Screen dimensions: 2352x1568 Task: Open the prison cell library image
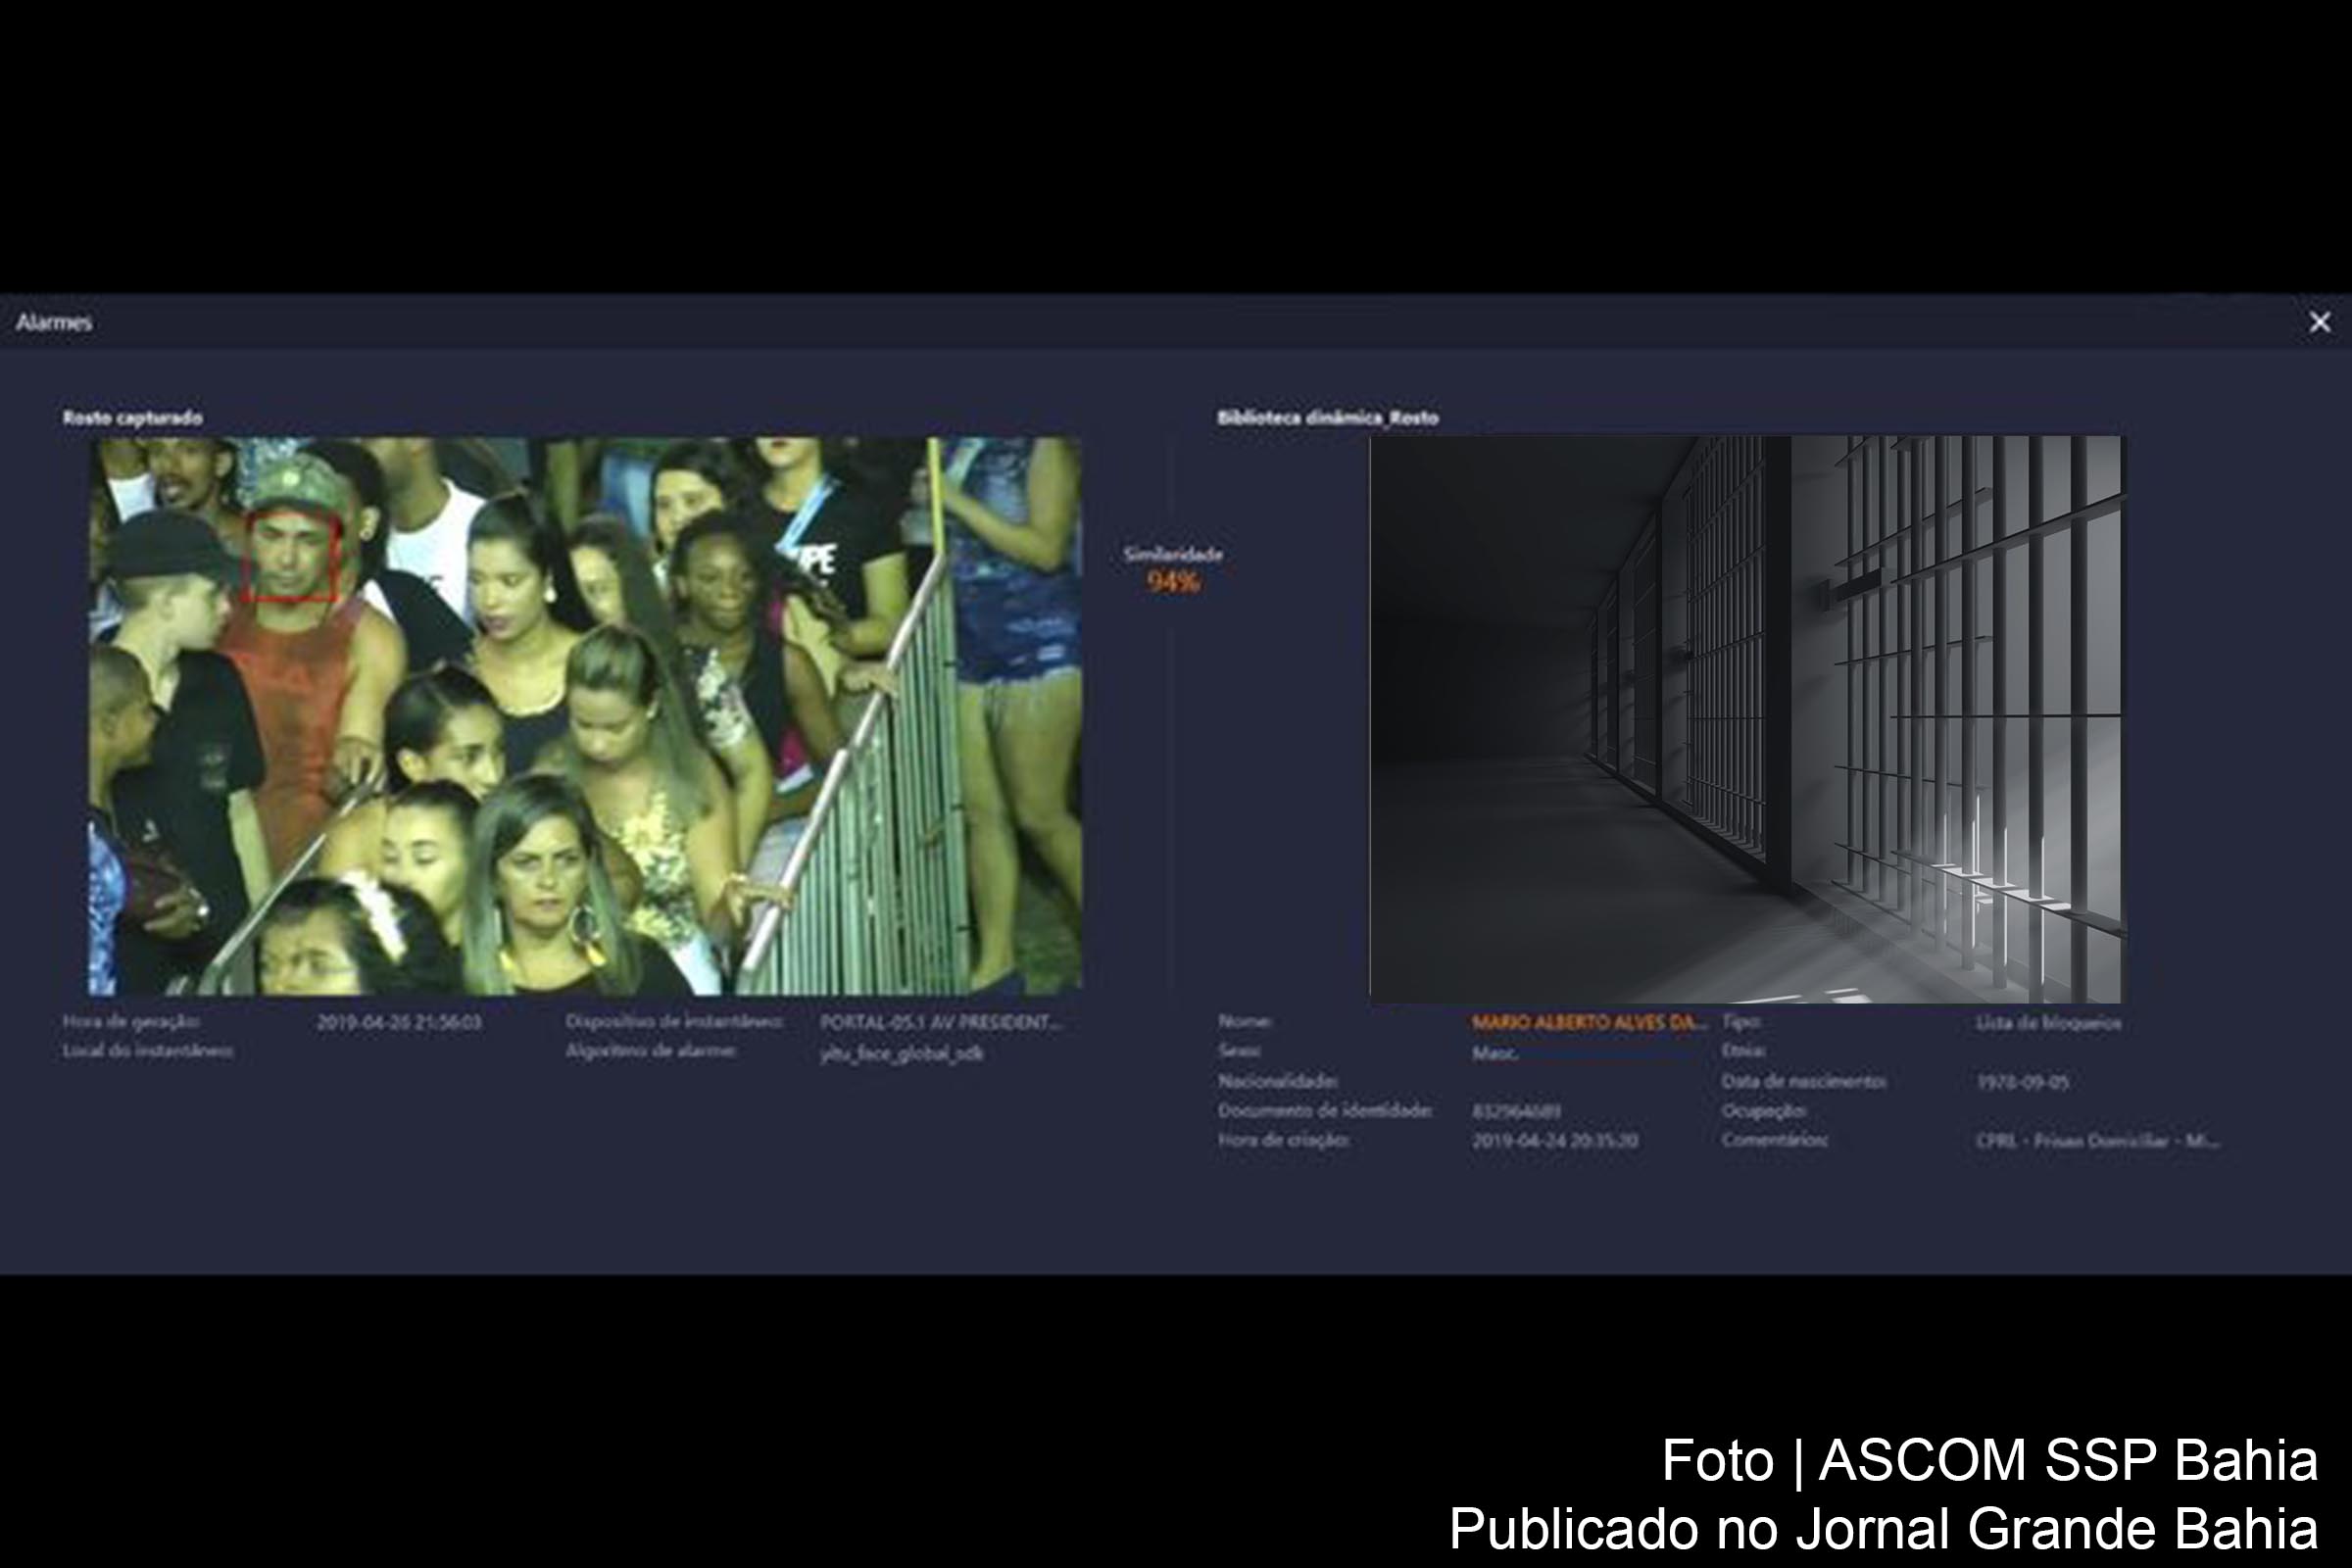pos(1744,718)
